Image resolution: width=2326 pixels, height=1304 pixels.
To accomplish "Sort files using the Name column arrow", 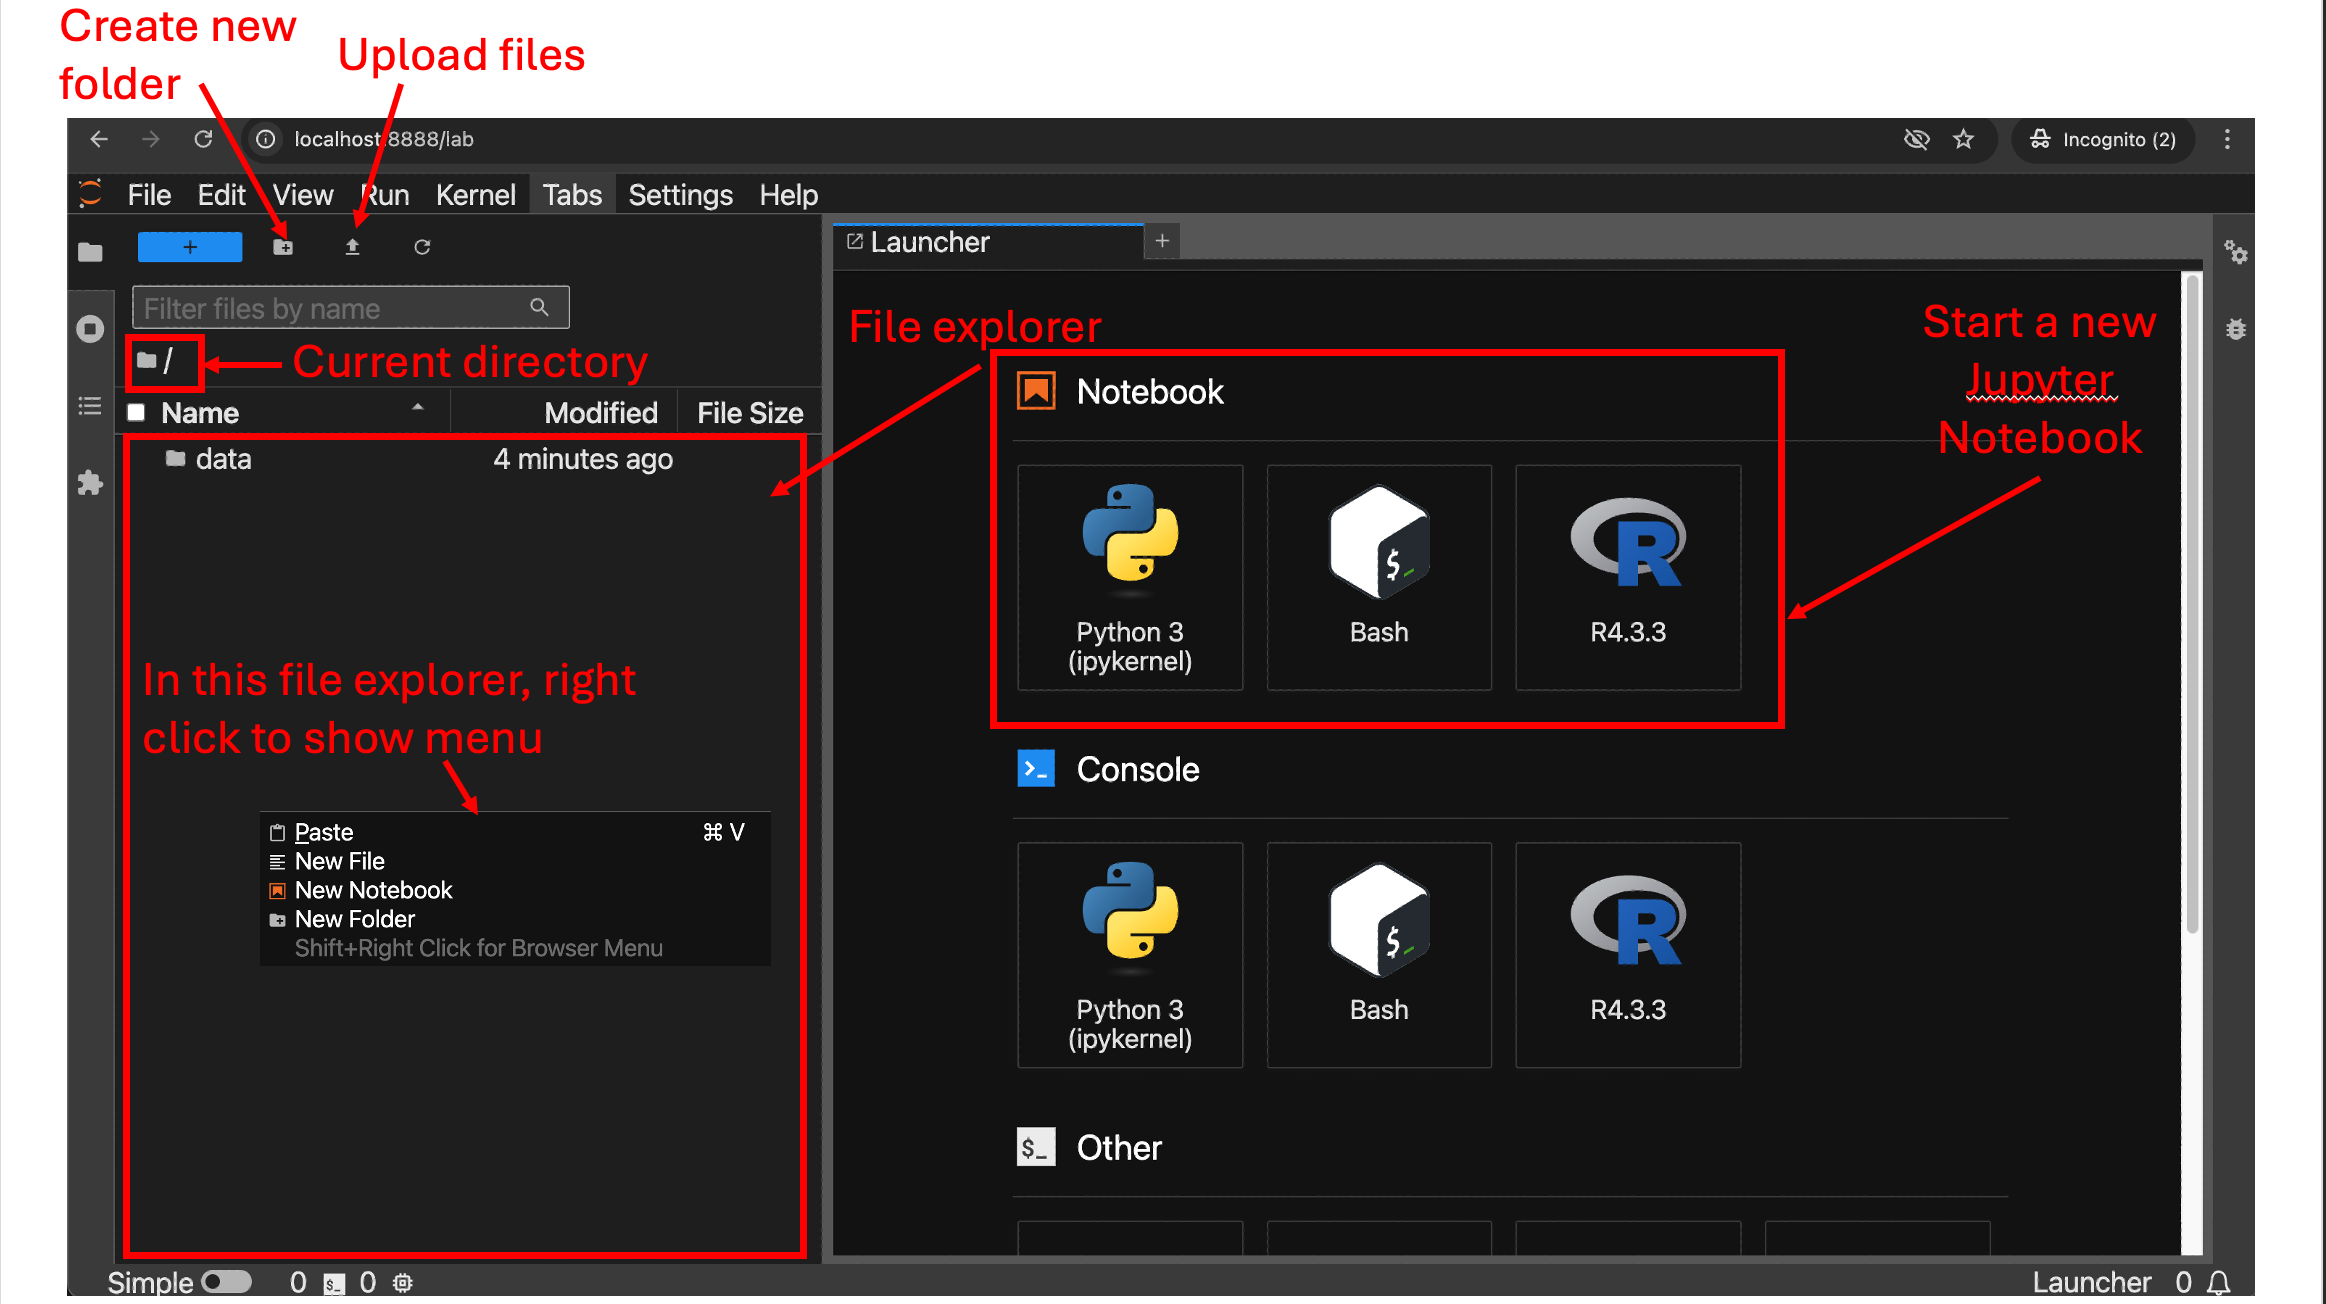I will 418,407.
